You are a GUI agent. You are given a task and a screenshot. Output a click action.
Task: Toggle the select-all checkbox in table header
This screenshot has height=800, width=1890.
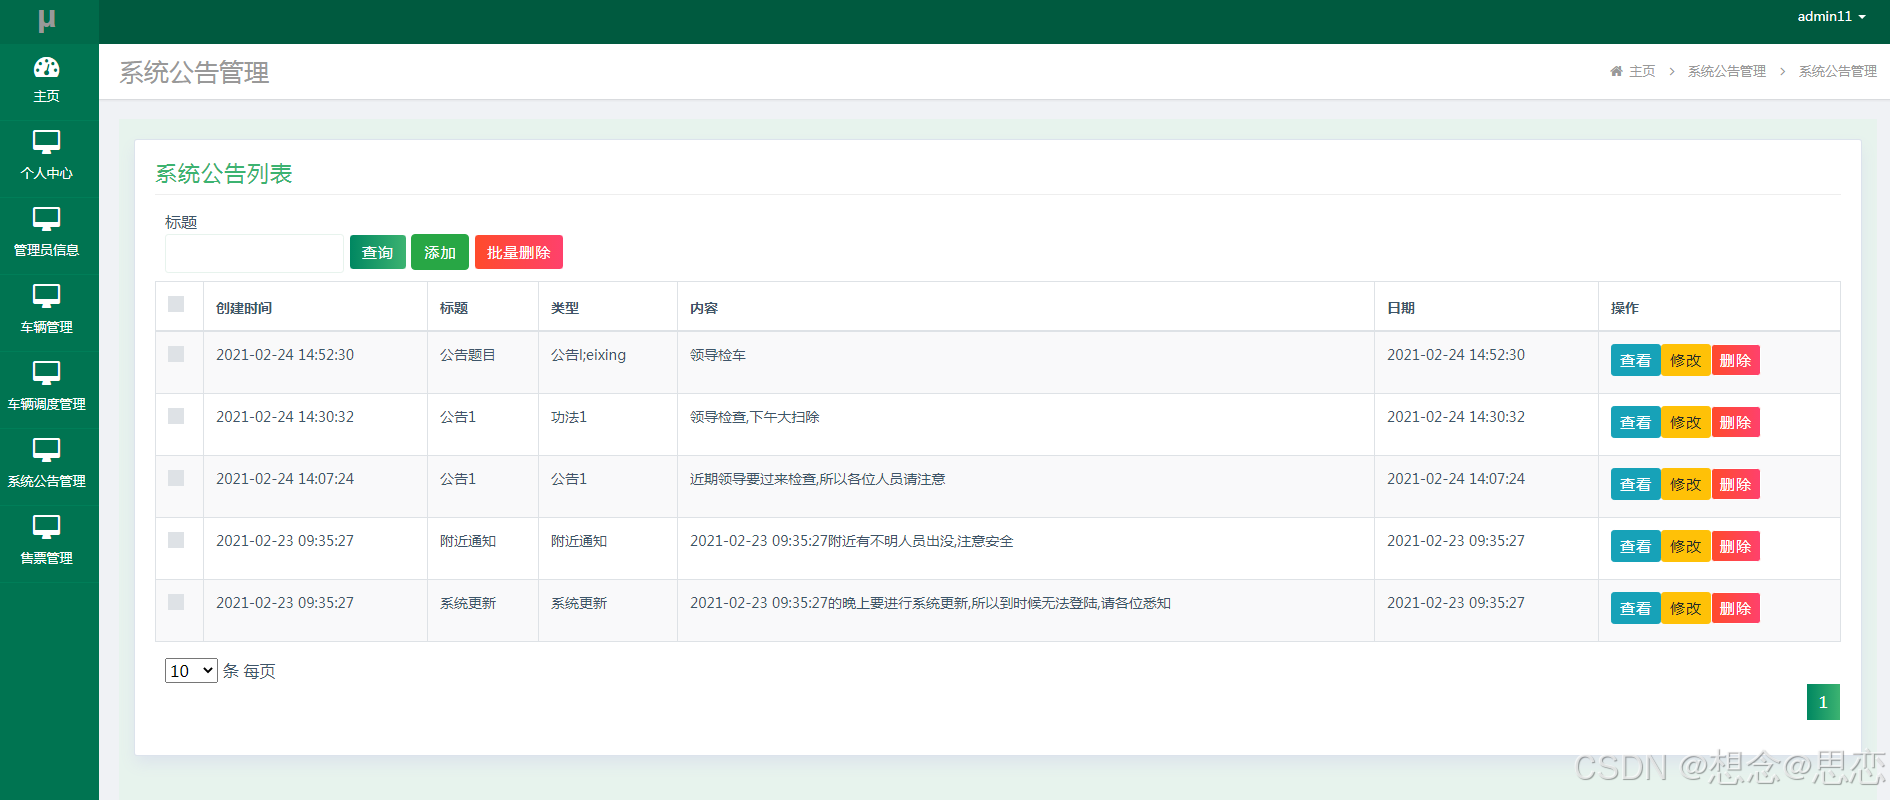[176, 304]
